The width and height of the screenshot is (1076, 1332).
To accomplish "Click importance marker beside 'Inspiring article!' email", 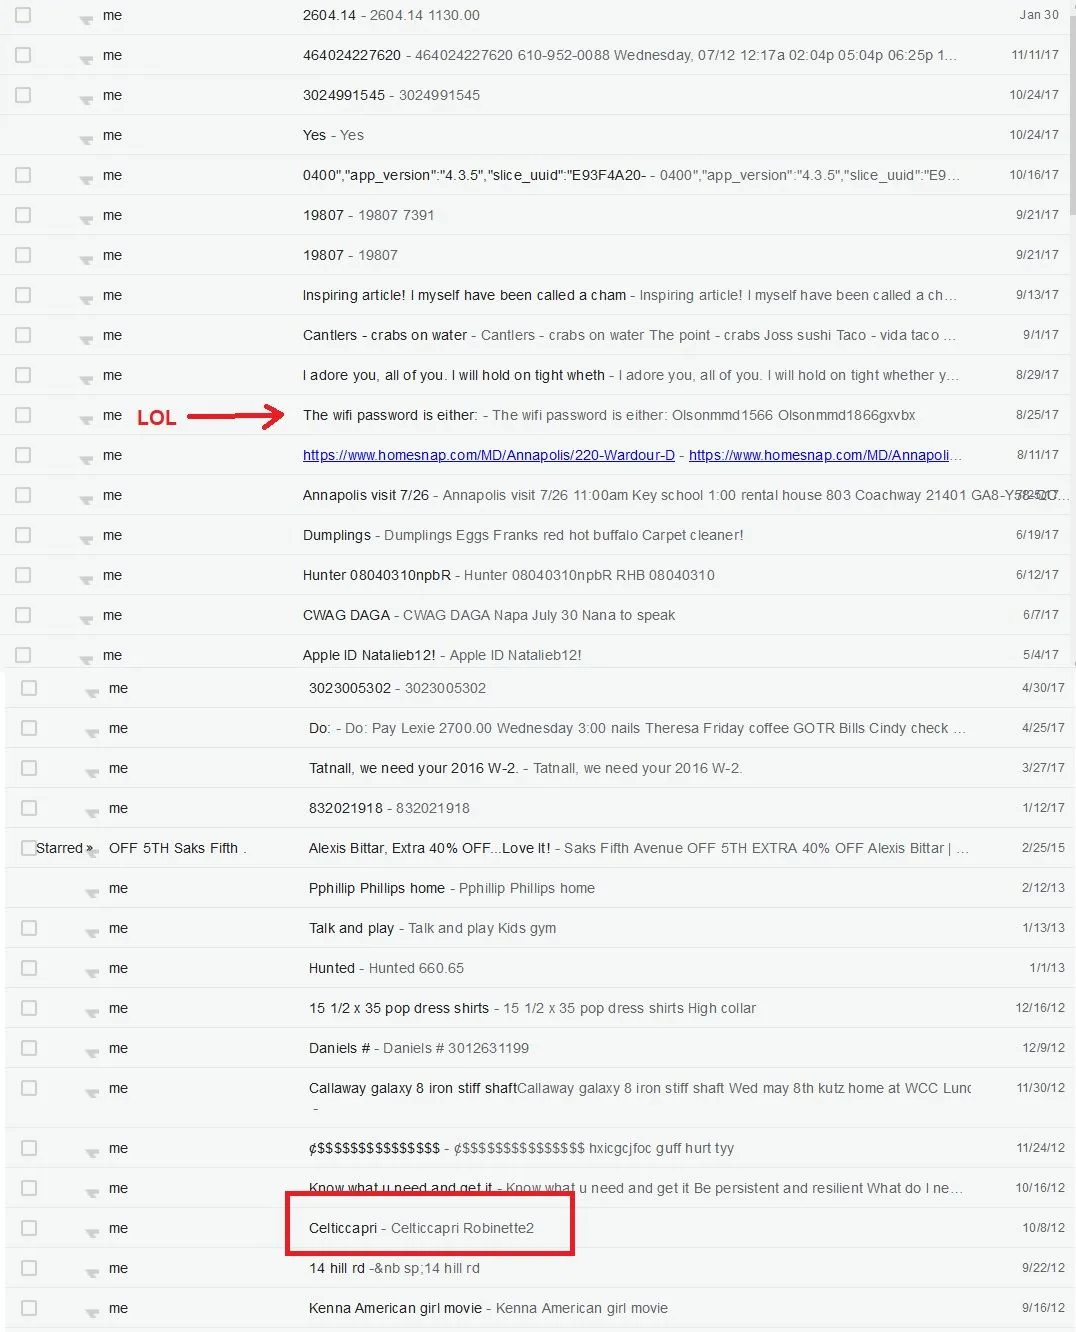I will tap(87, 298).
